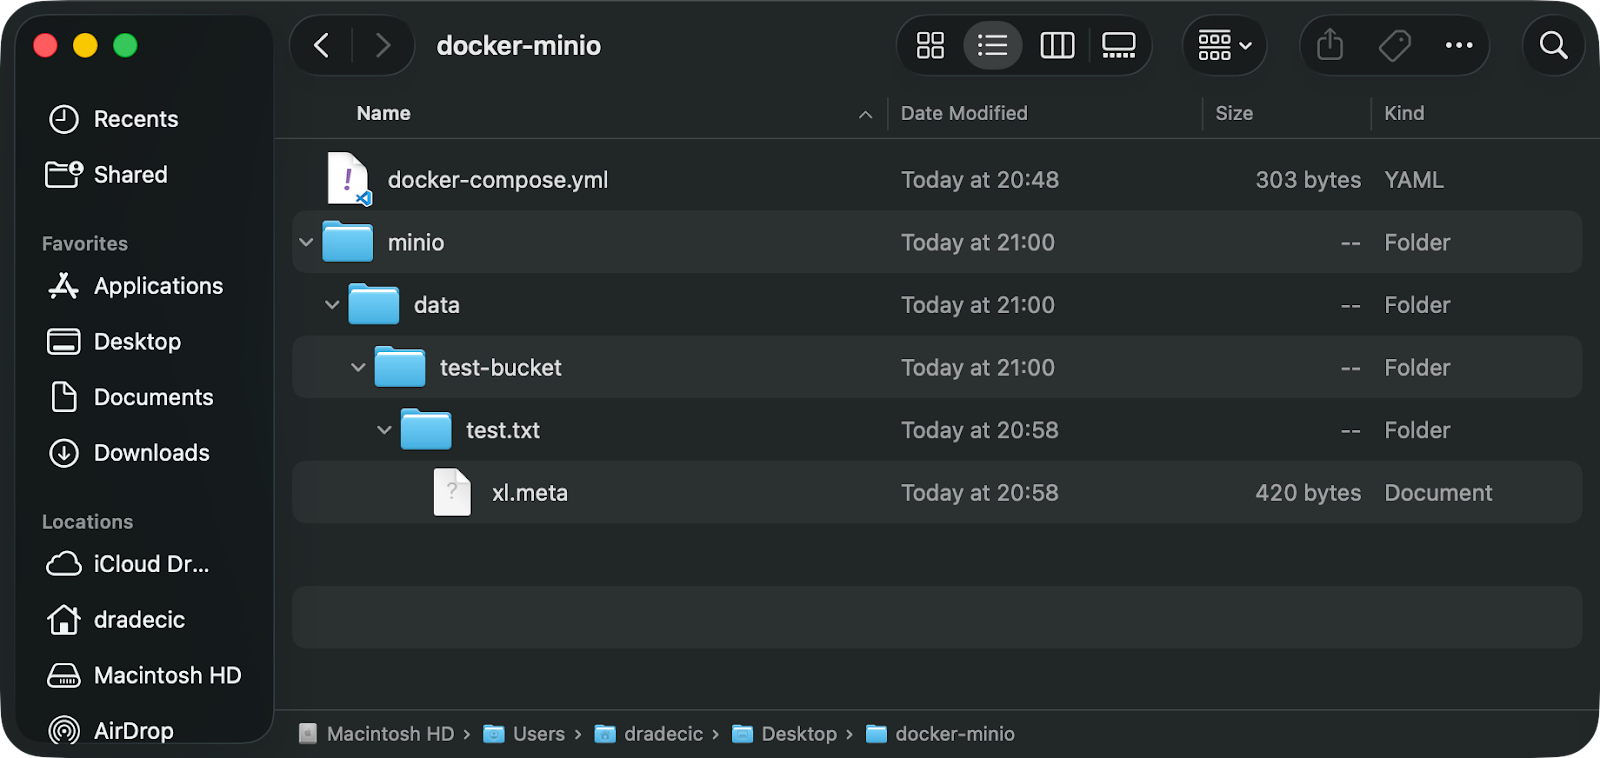Image resolution: width=1600 pixels, height=758 pixels.
Task: Open the search magnifier
Action: [x=1553, y=45]
